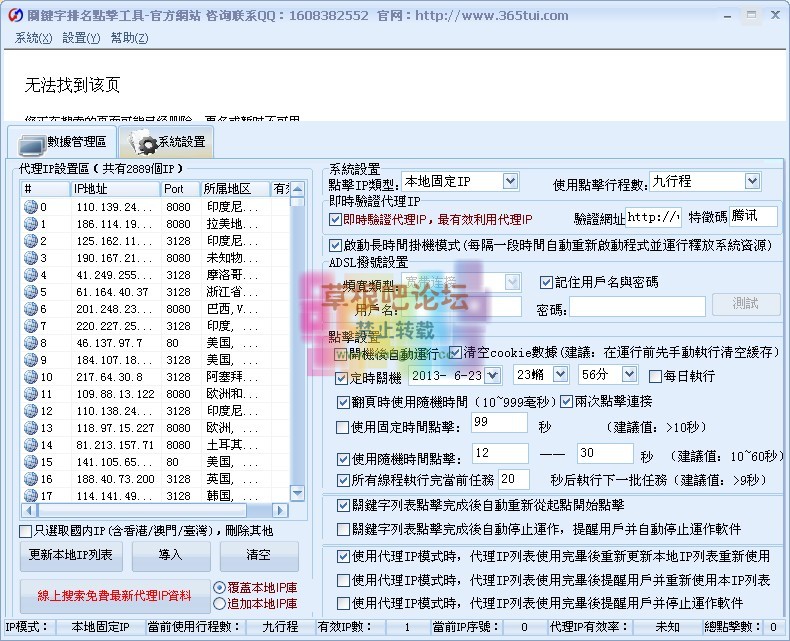Click IP list horizontal scrollbar thumb

[x=141, y=510]
